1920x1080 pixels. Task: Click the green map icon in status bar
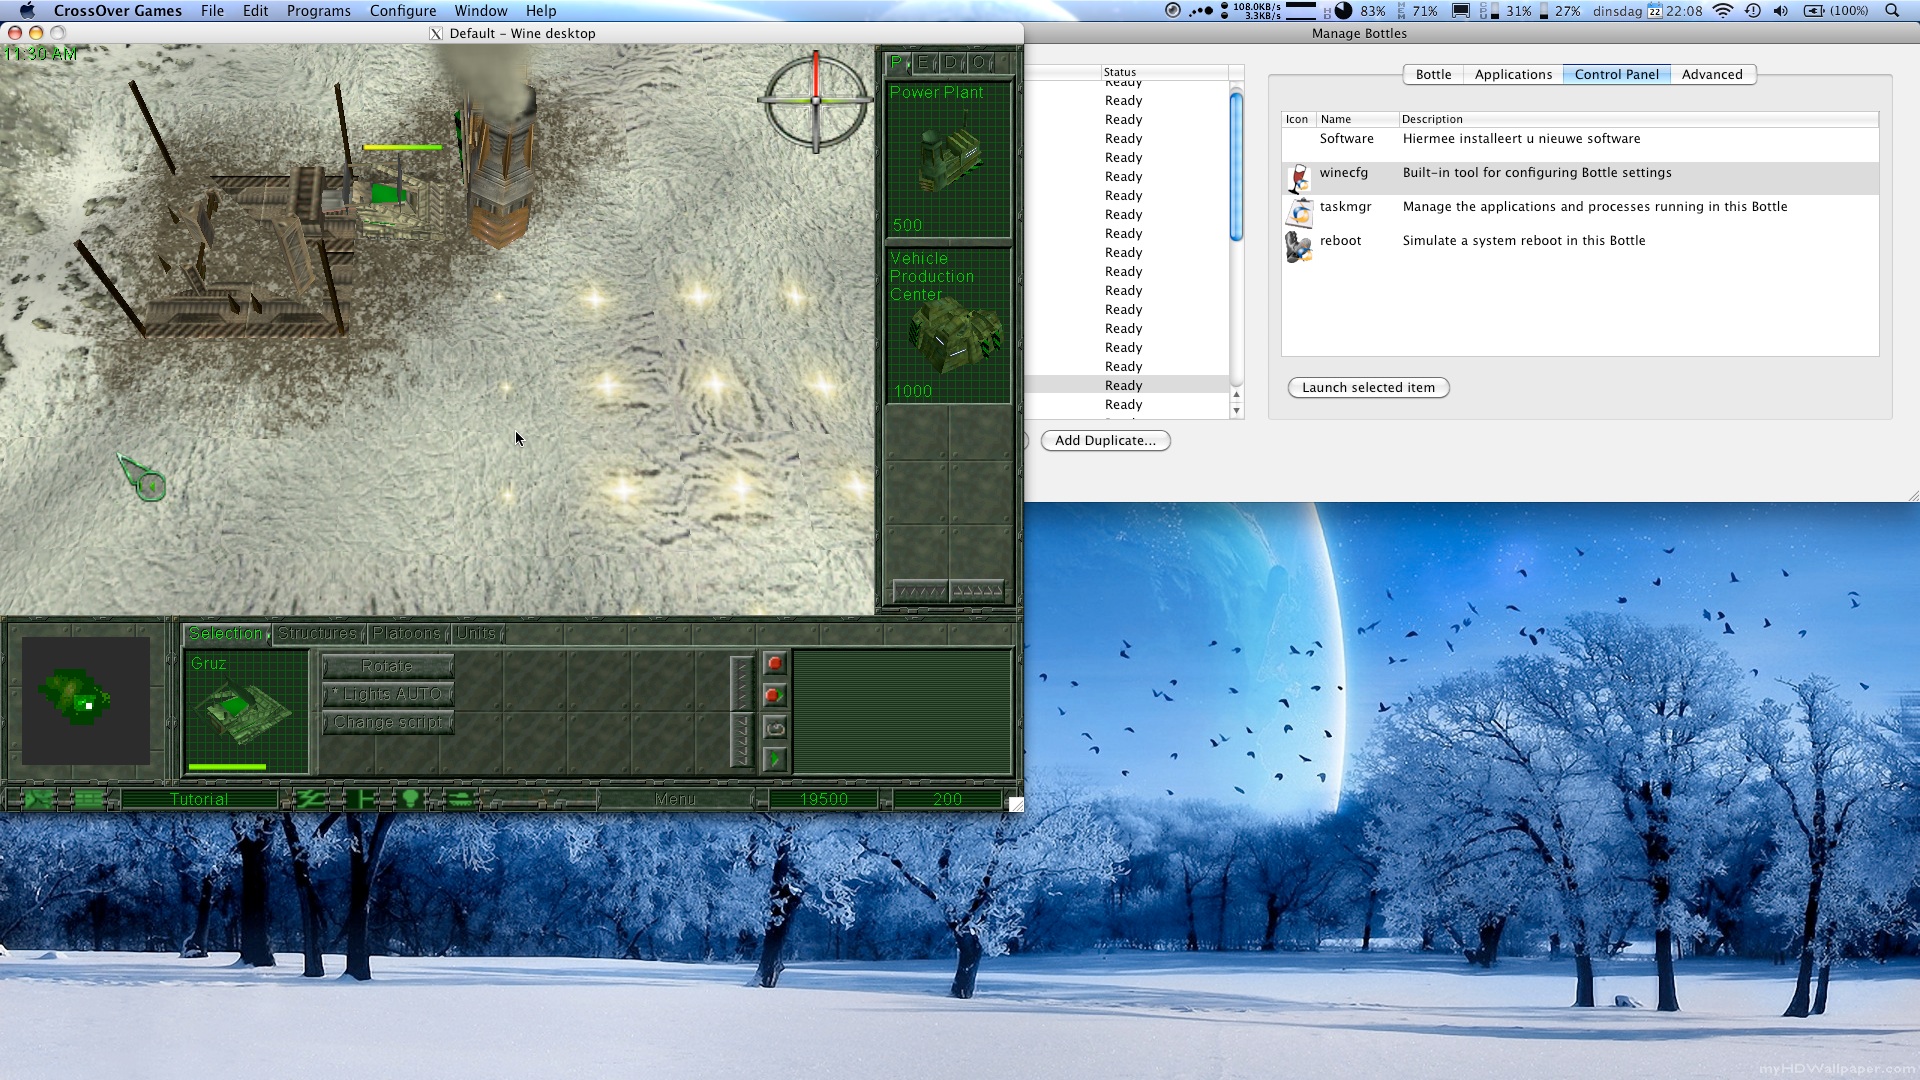[x=40, y=799]
